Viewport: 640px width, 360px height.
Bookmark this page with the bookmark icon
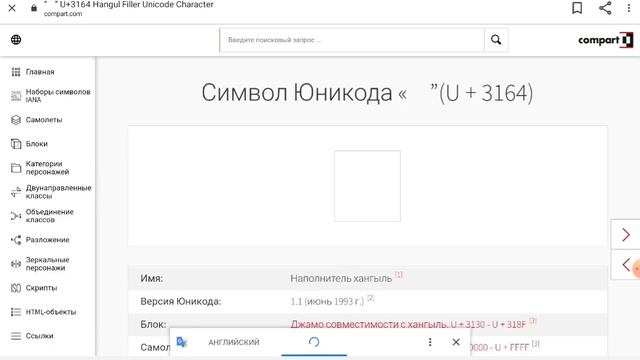pyautogui.click(x=577, y=8)
